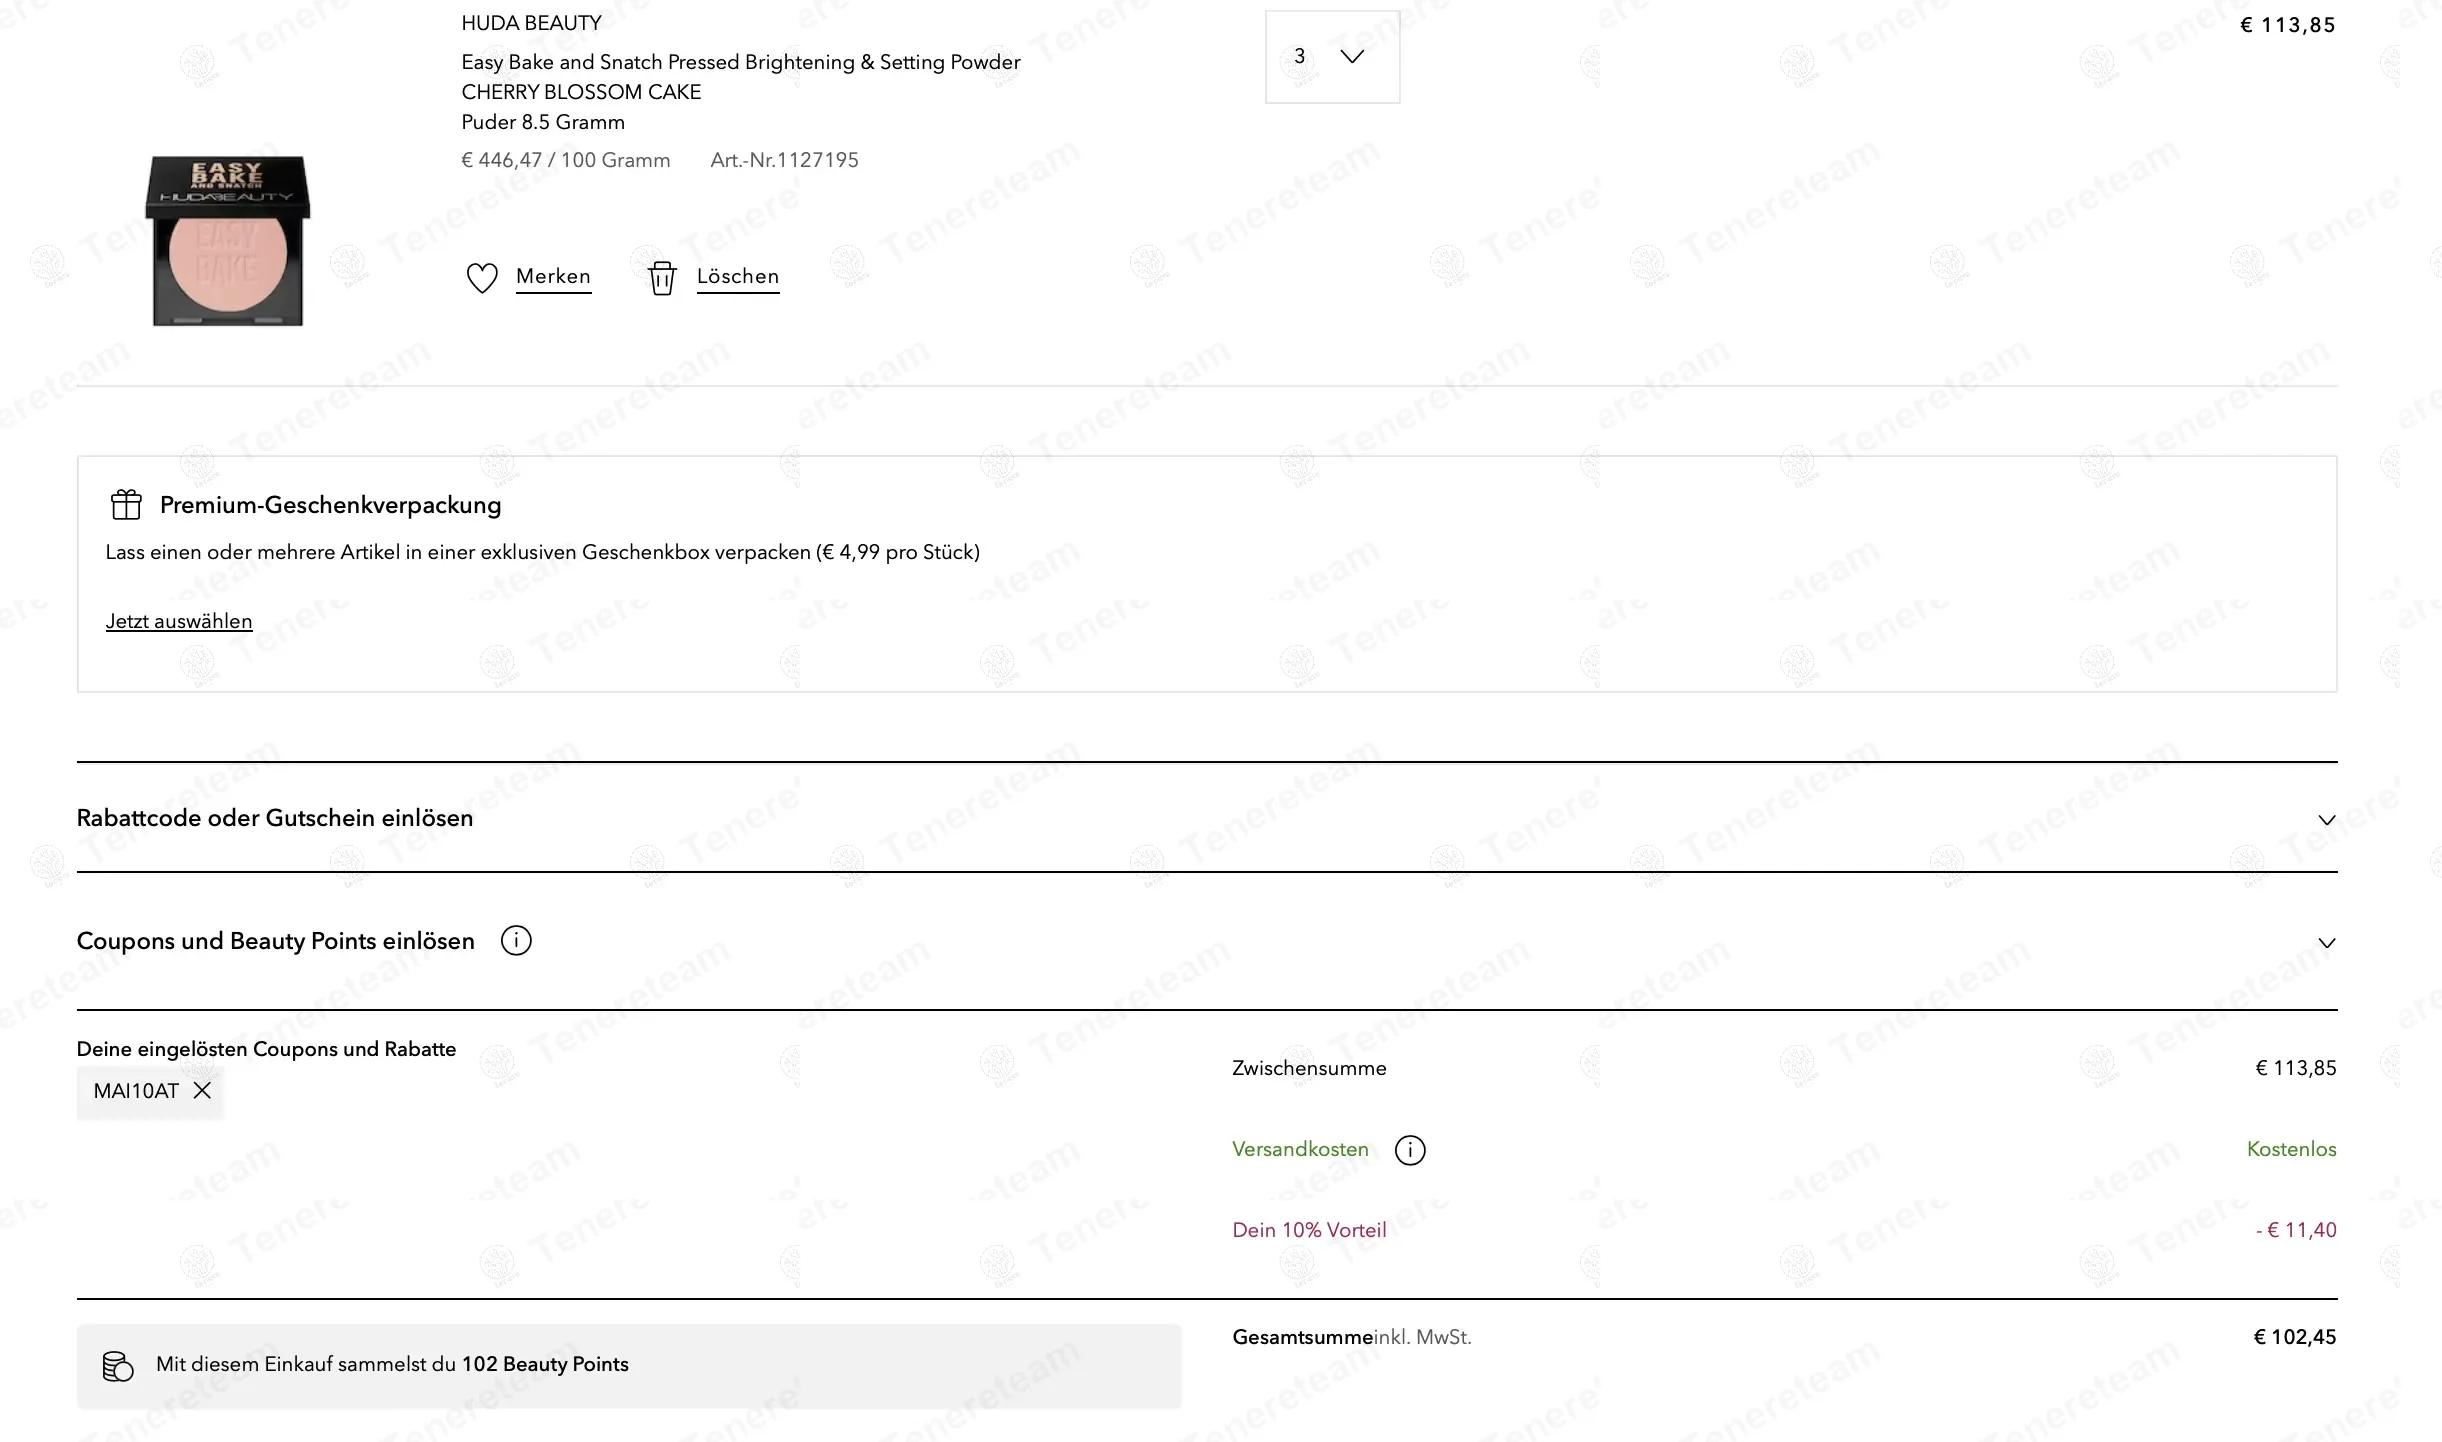Click Jetzt auswählen for gift packaging
2442x1442 pixels.
(179, 621)
